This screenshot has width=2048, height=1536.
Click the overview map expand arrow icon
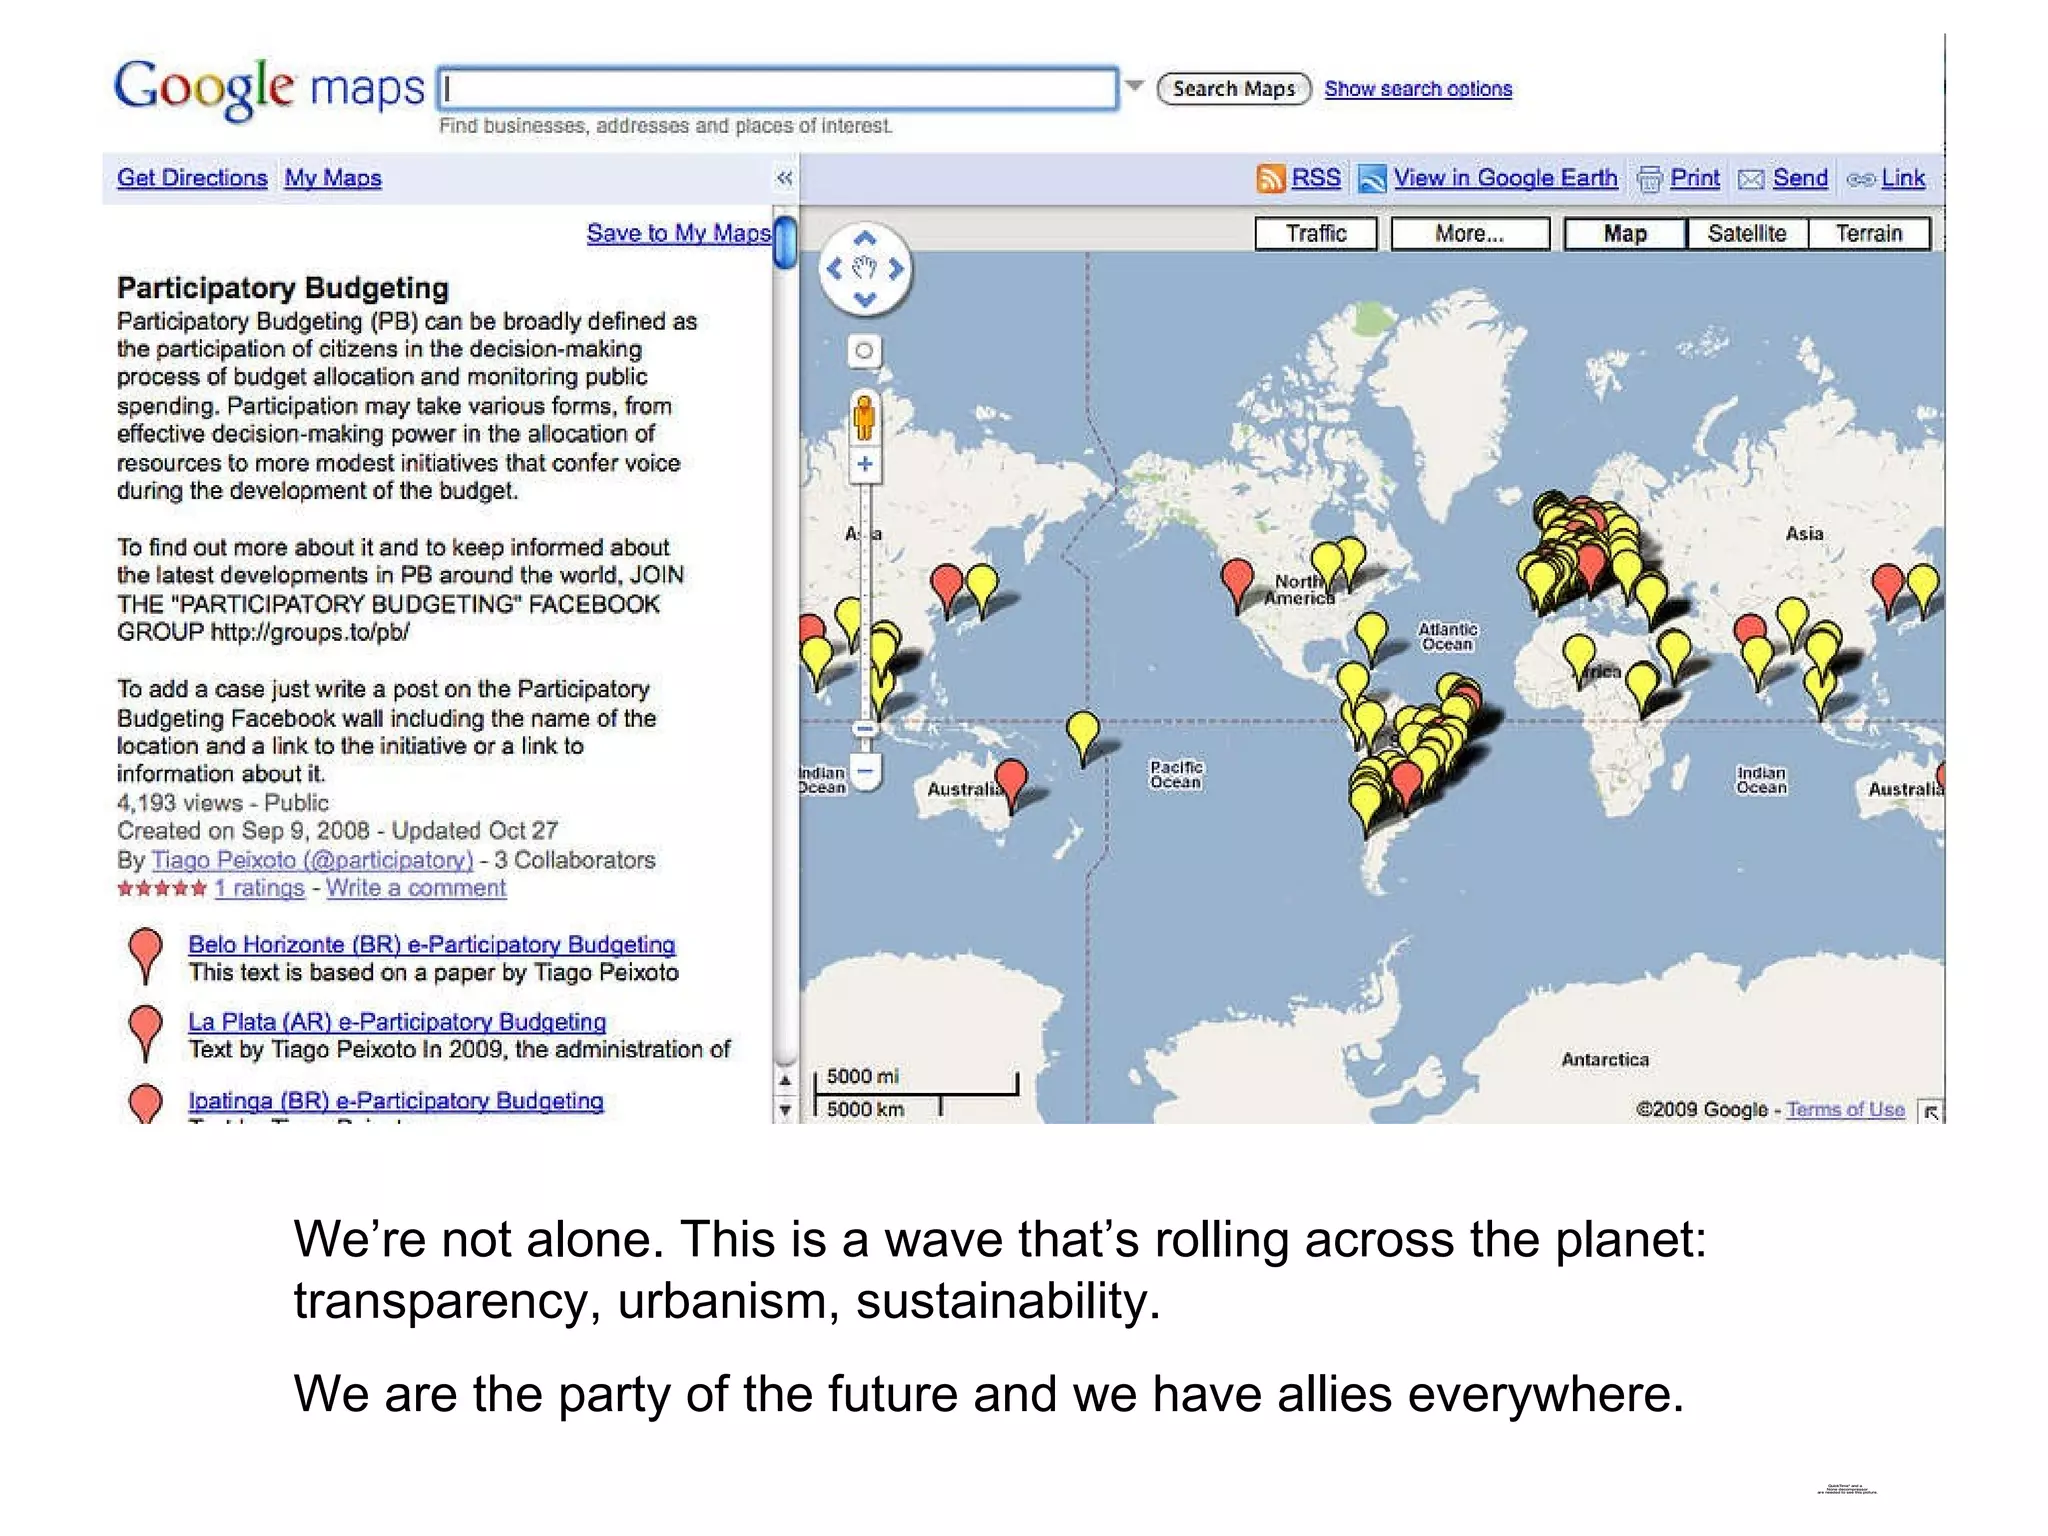point(1931,1111)
